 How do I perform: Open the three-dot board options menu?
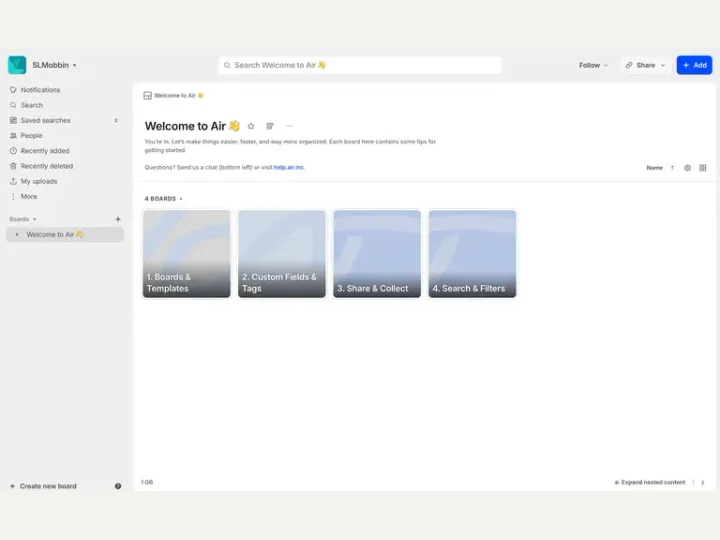(x=289, y=126)
